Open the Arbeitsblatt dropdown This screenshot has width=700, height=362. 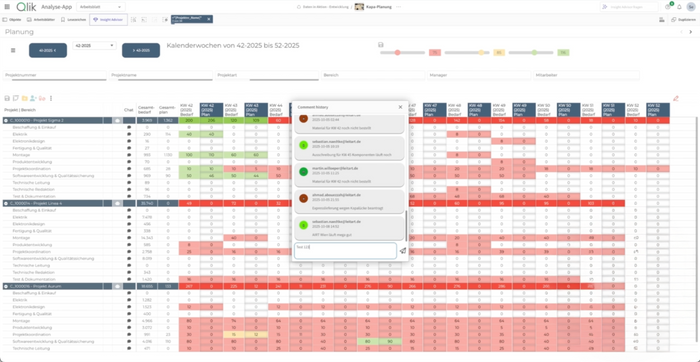(x=101, y=7)
